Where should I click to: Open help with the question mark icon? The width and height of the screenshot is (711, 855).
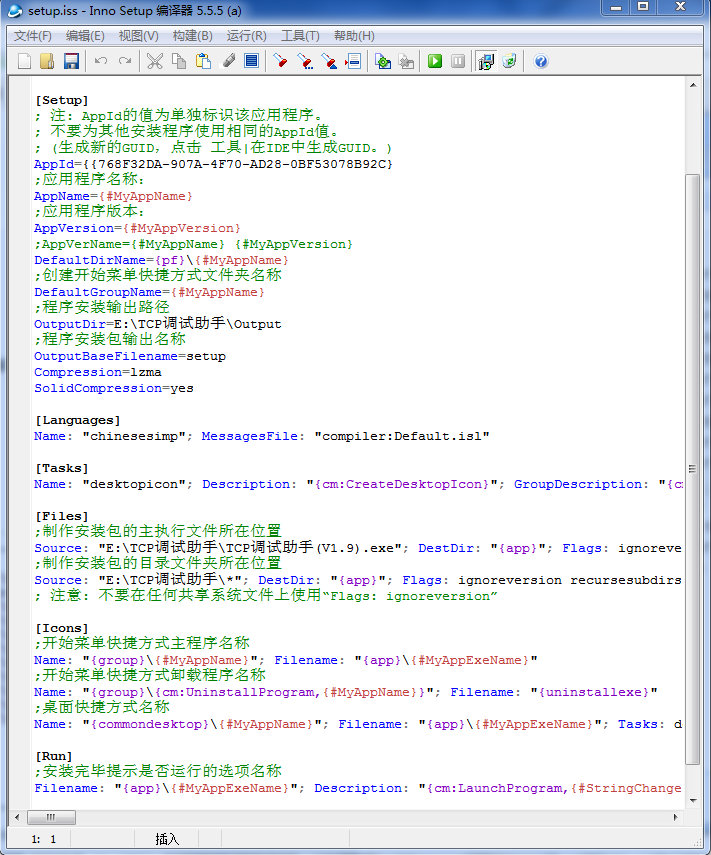(x=540, y=61)
